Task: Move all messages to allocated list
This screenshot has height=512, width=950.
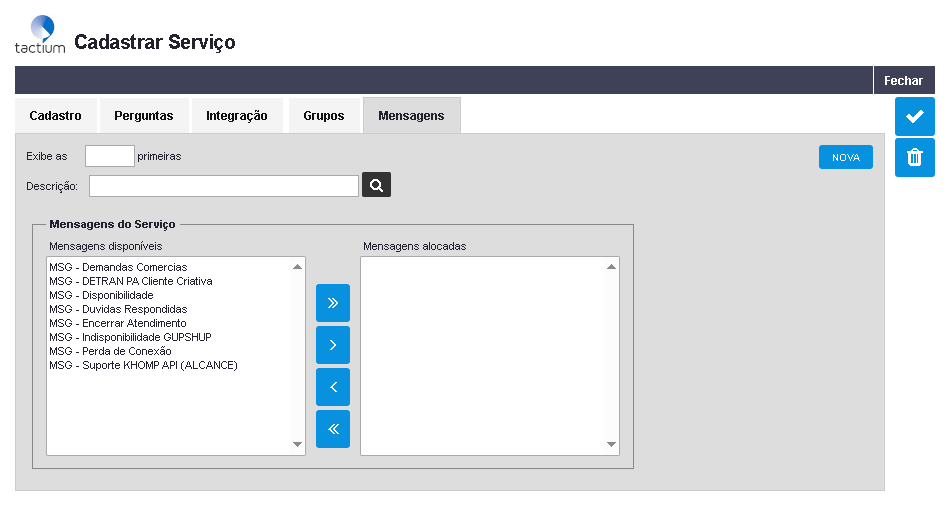Action: point(333,303)
